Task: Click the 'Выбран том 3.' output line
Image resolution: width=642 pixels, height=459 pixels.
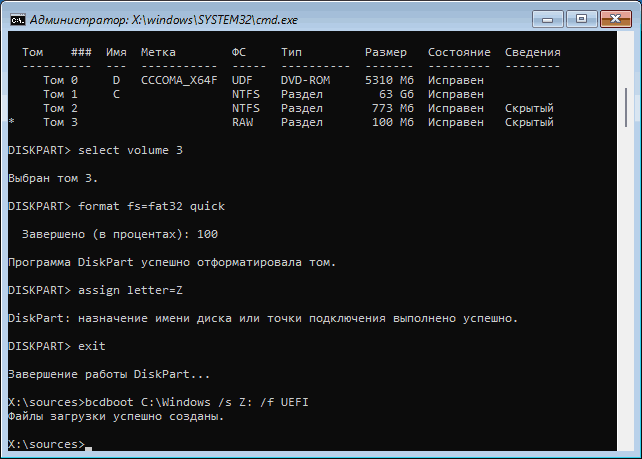Action: 50,178
